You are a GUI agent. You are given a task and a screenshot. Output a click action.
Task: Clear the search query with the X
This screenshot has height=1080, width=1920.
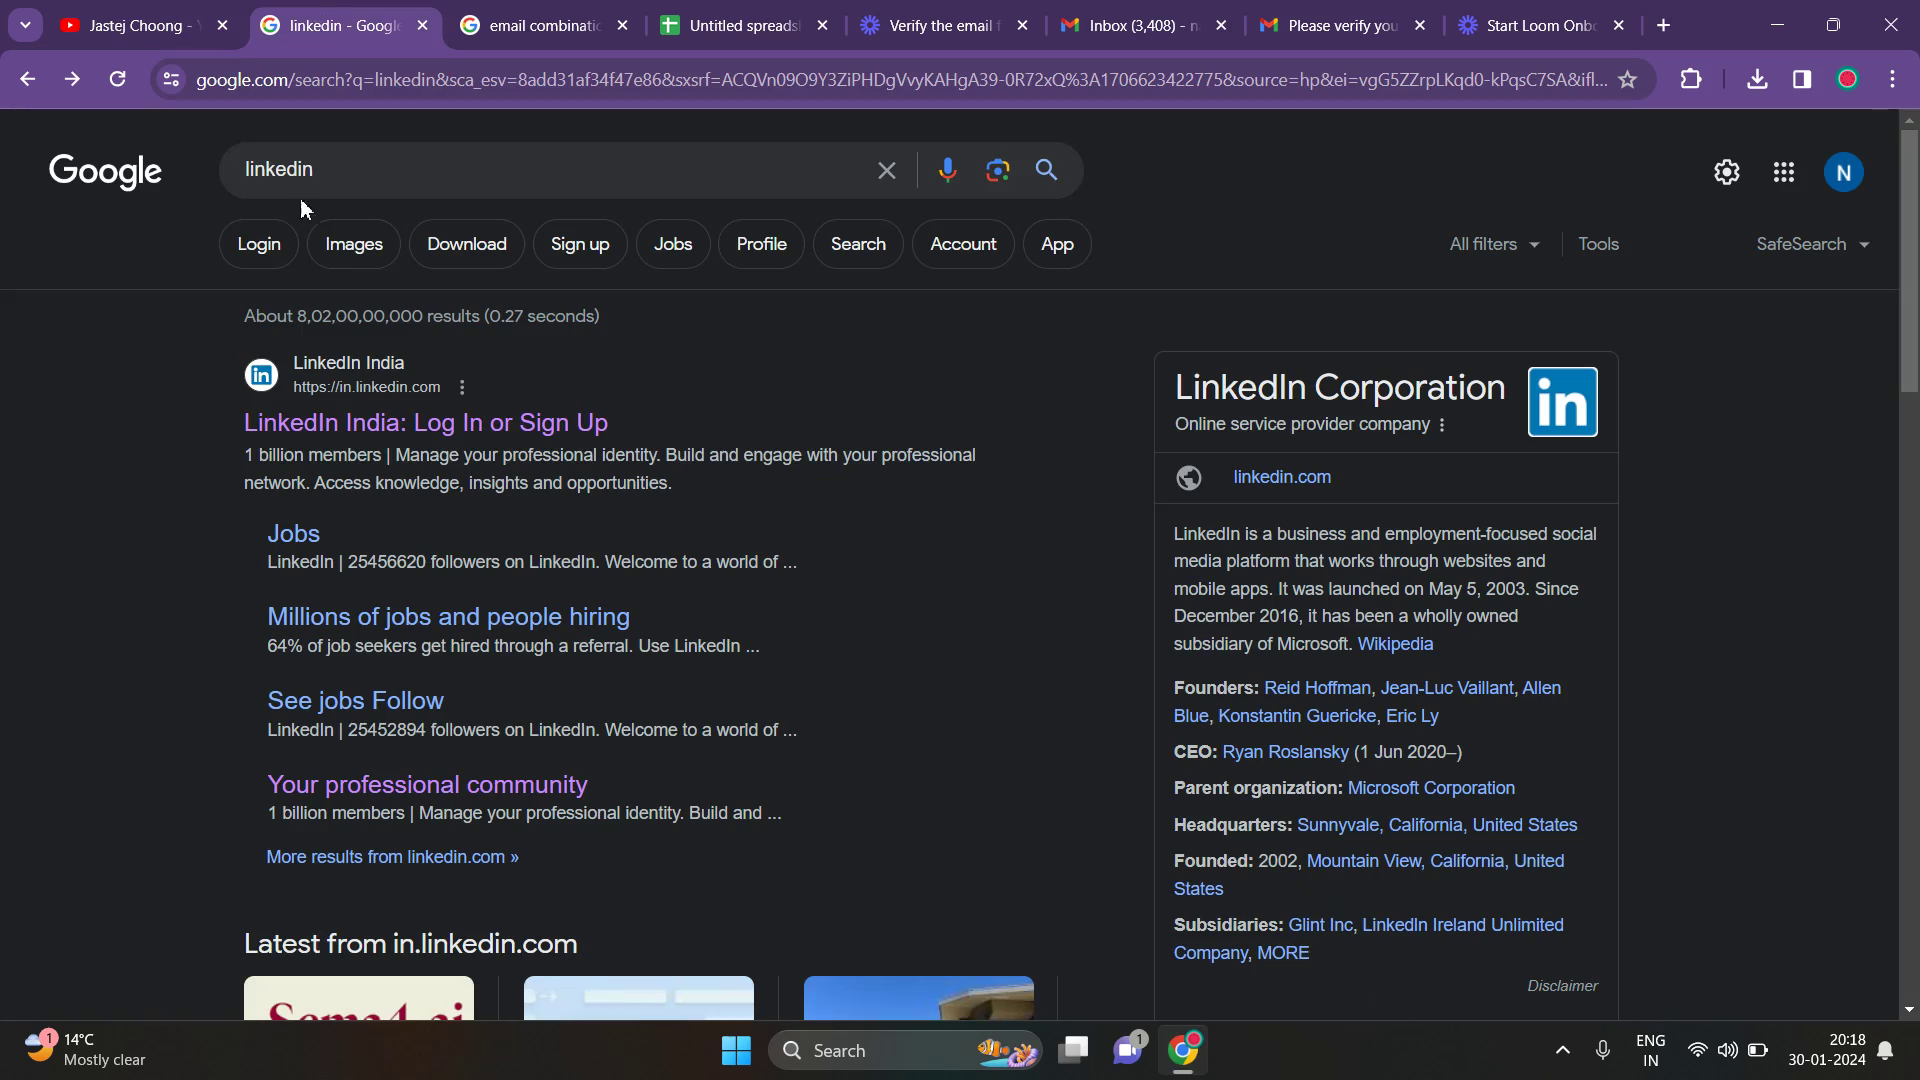point(886,170)
